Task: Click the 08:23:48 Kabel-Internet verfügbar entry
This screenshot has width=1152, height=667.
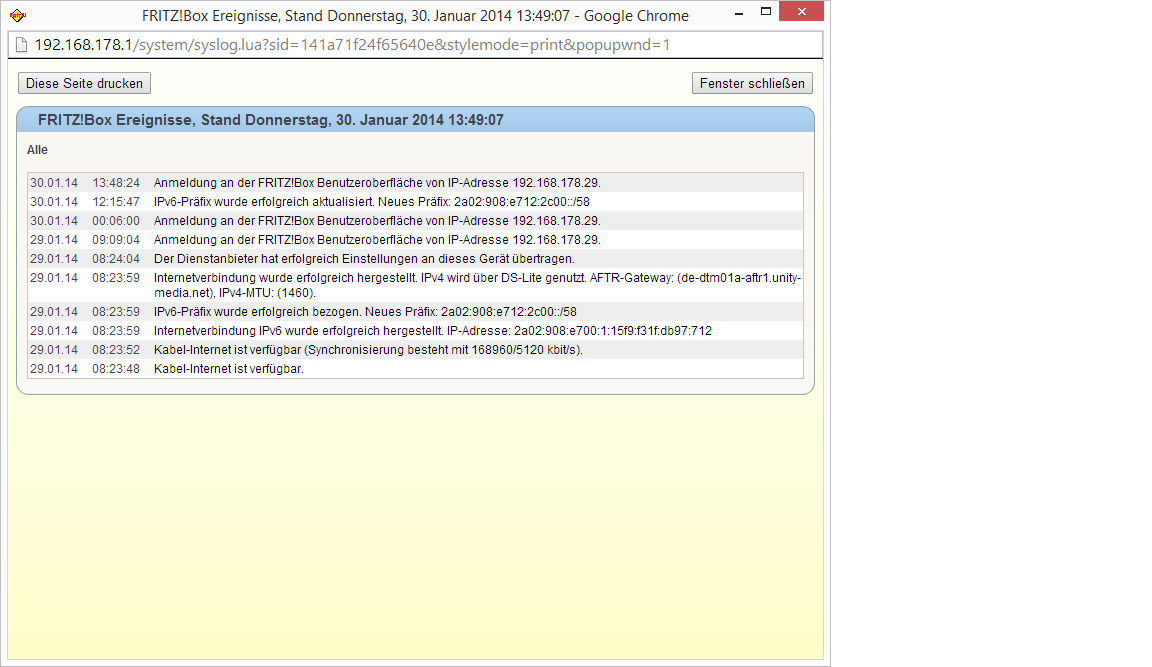Action: coord(228,369)
